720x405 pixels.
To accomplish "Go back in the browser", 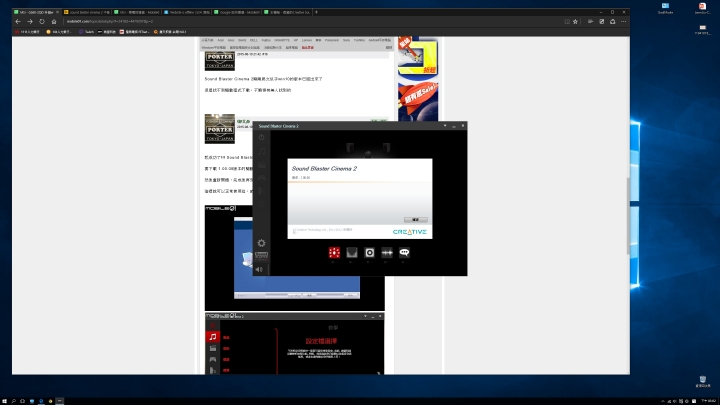I will [18, 22].
